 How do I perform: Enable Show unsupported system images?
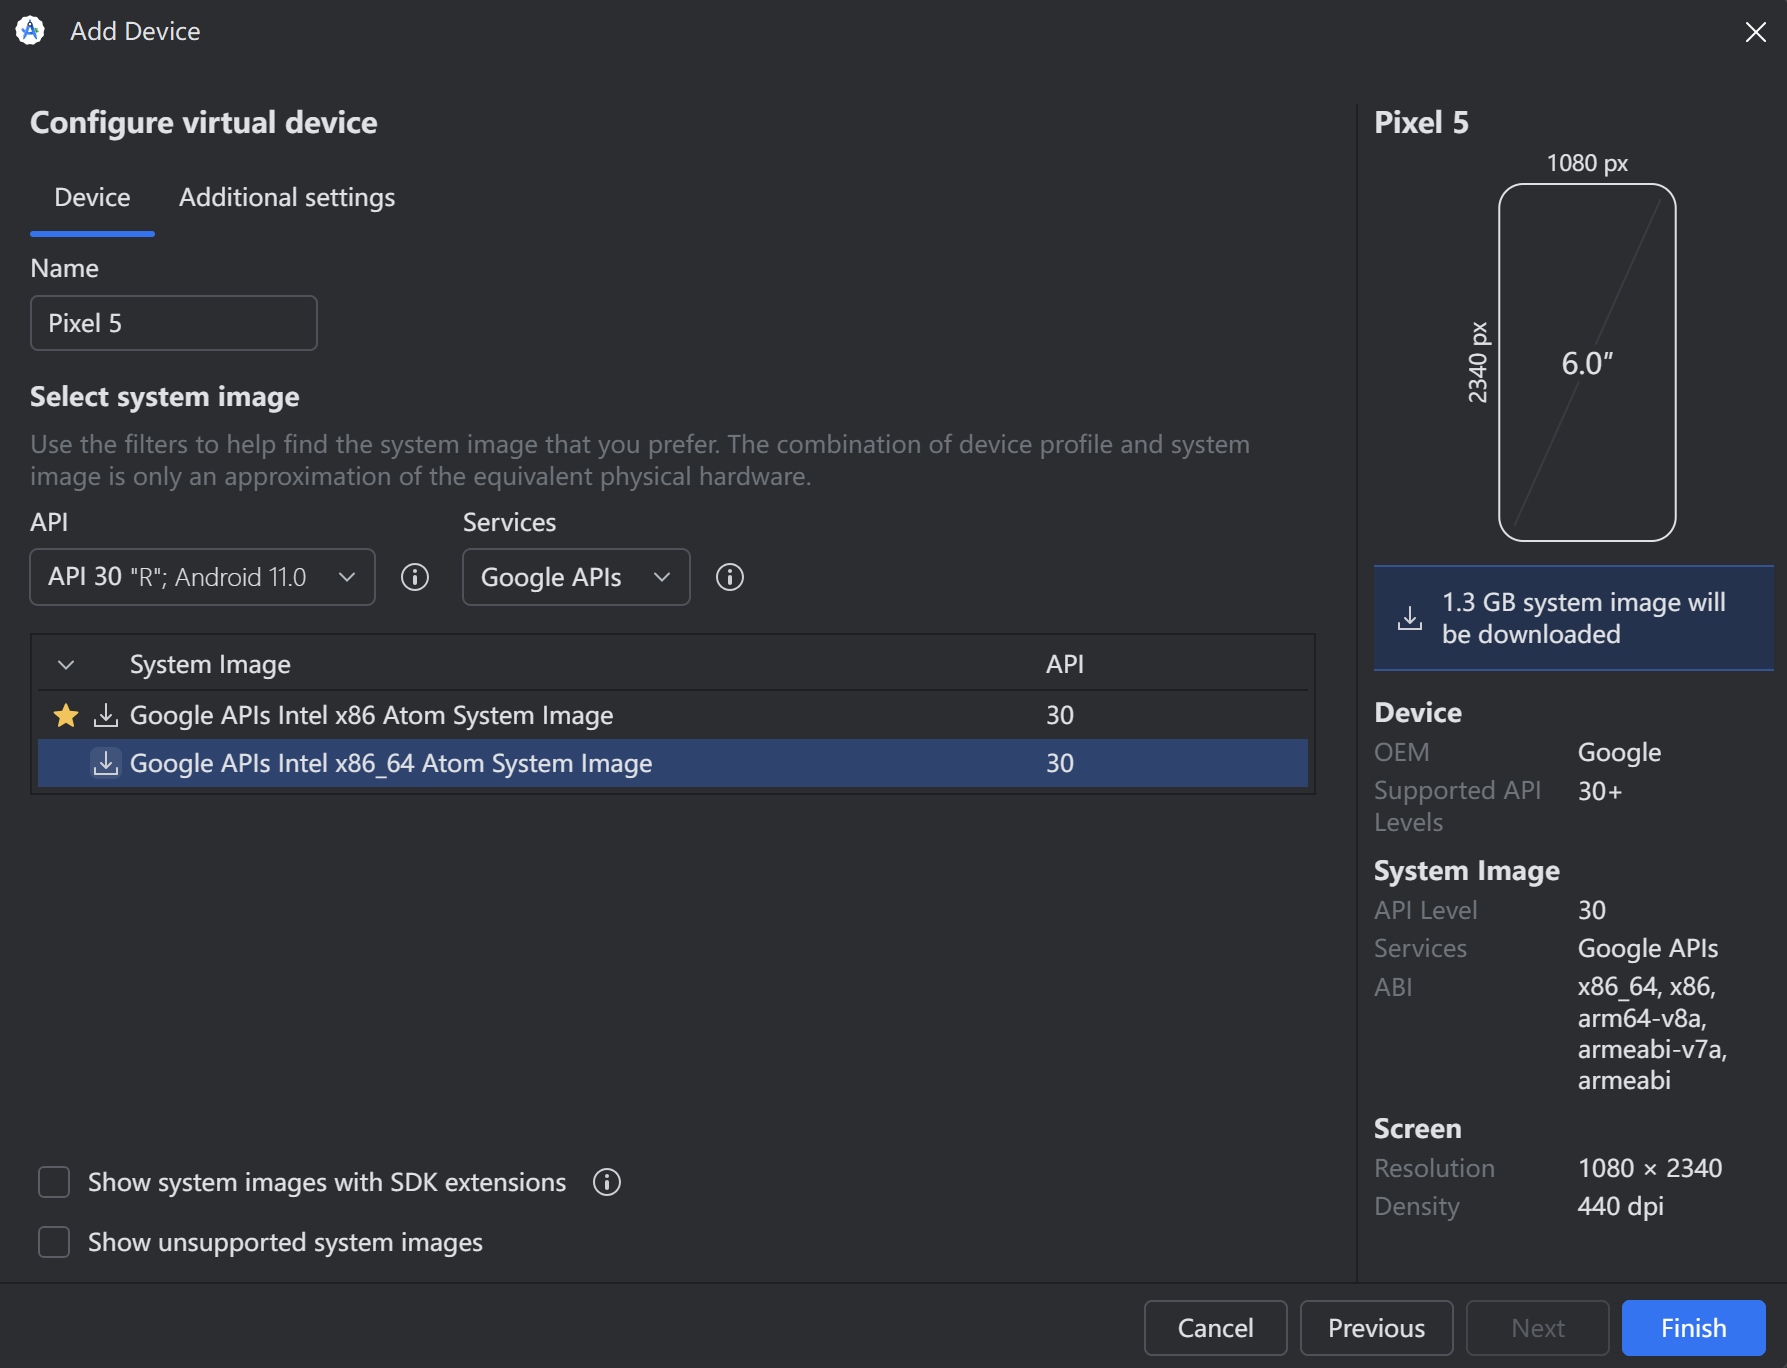point(54,1242)
